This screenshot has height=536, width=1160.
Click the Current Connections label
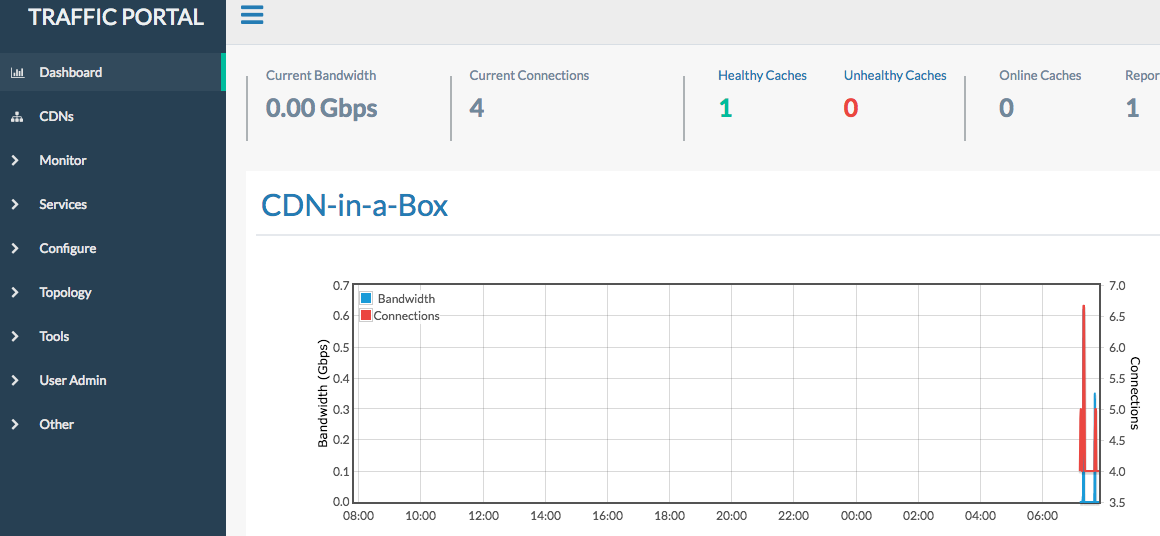tap(529, 75)
